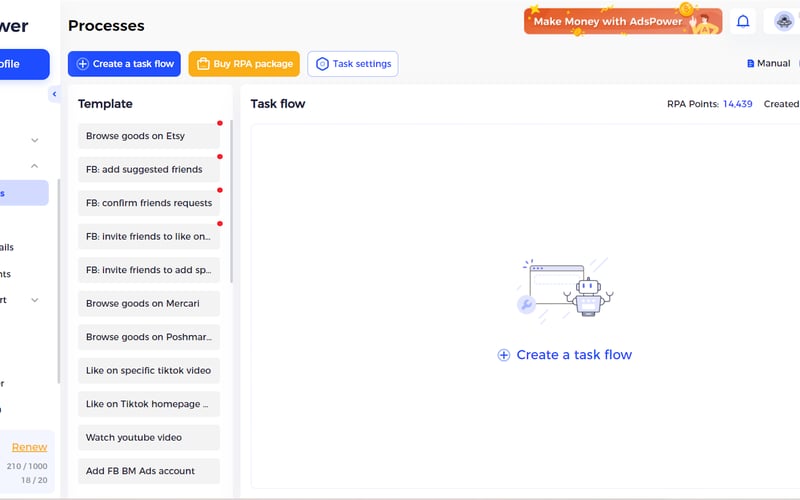Click the left sidebar scrollbar

click(x=59, y=281)
